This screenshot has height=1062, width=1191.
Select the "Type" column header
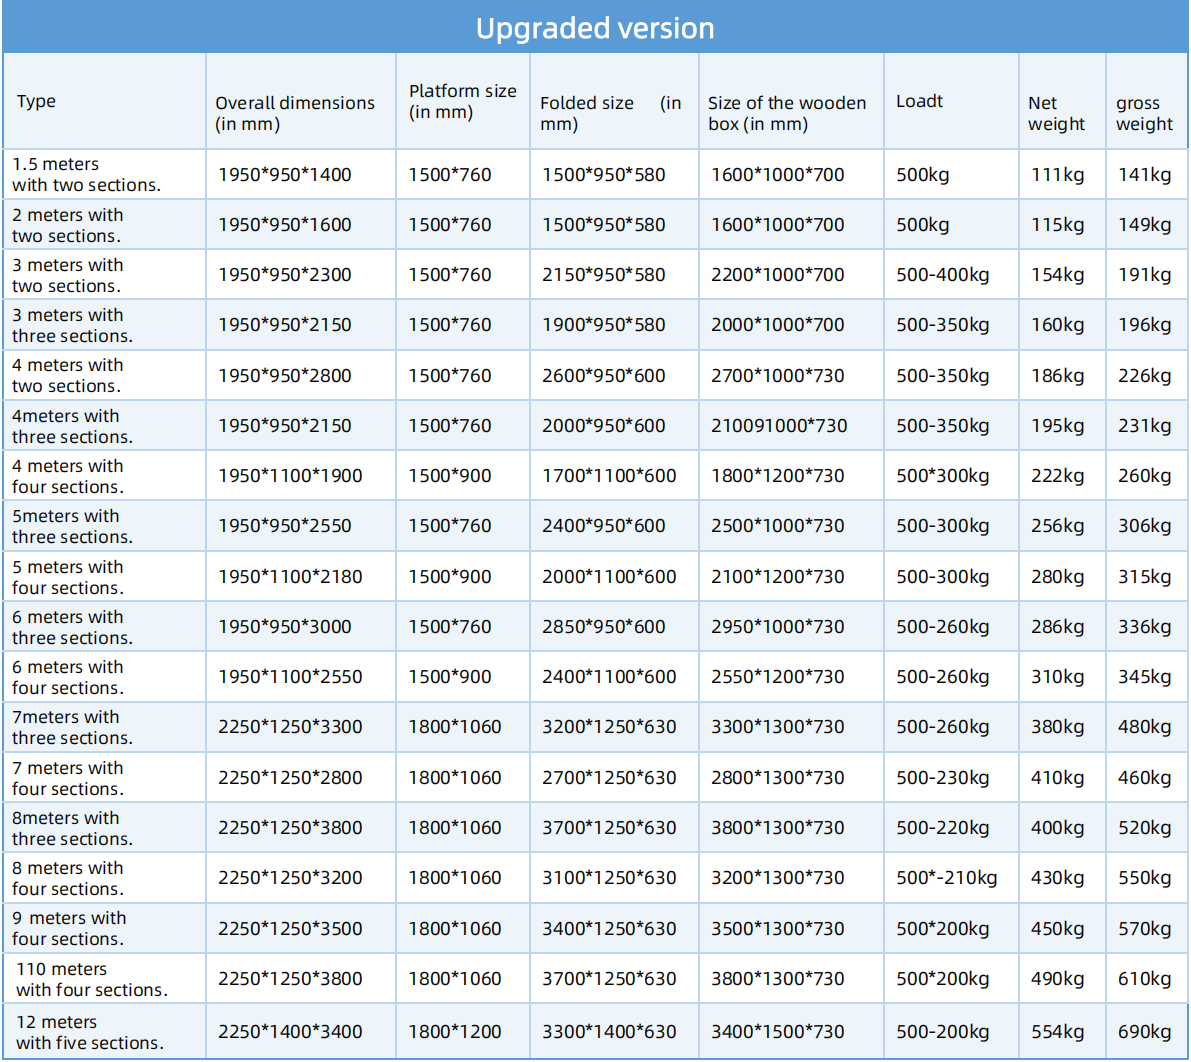pyautogui.click(x=37, y=101)
